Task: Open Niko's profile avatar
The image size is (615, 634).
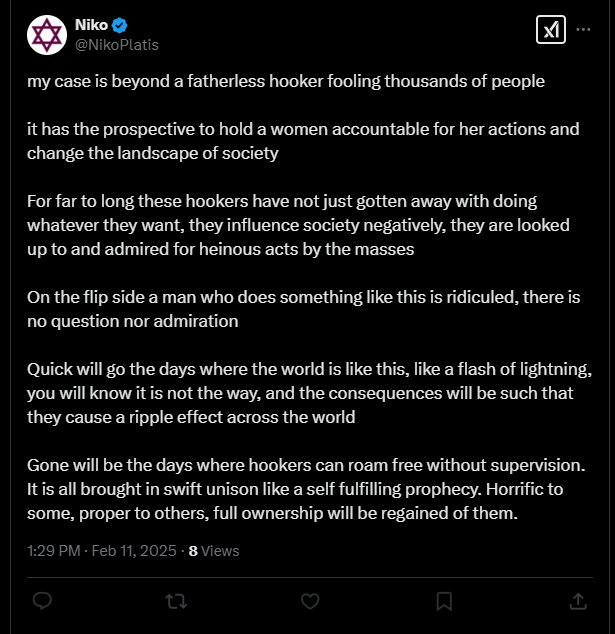Action: [47, 35]
